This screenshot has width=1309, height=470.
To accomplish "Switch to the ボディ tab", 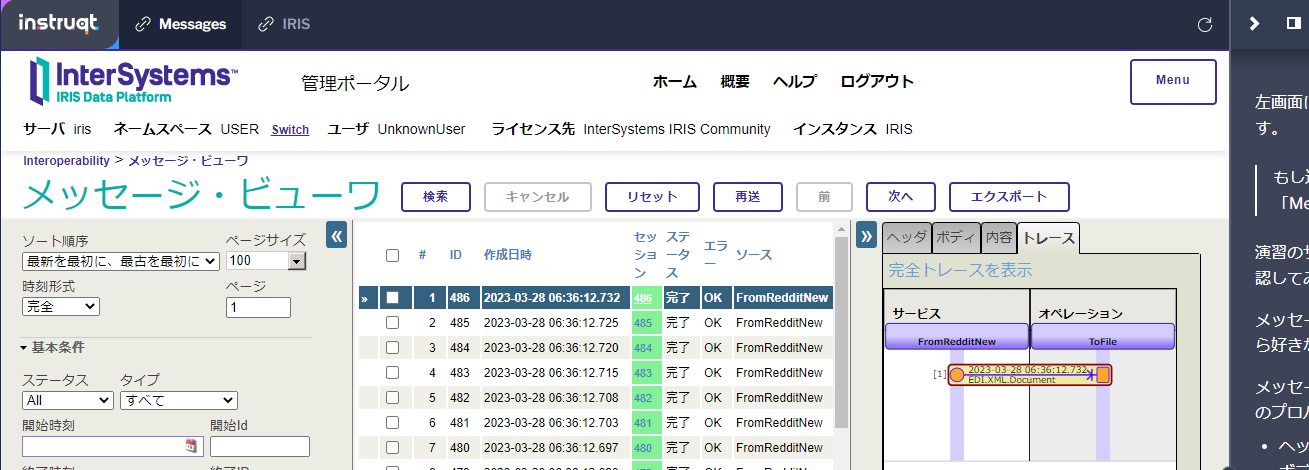I will pyautogui.click(x=955, y=238).
